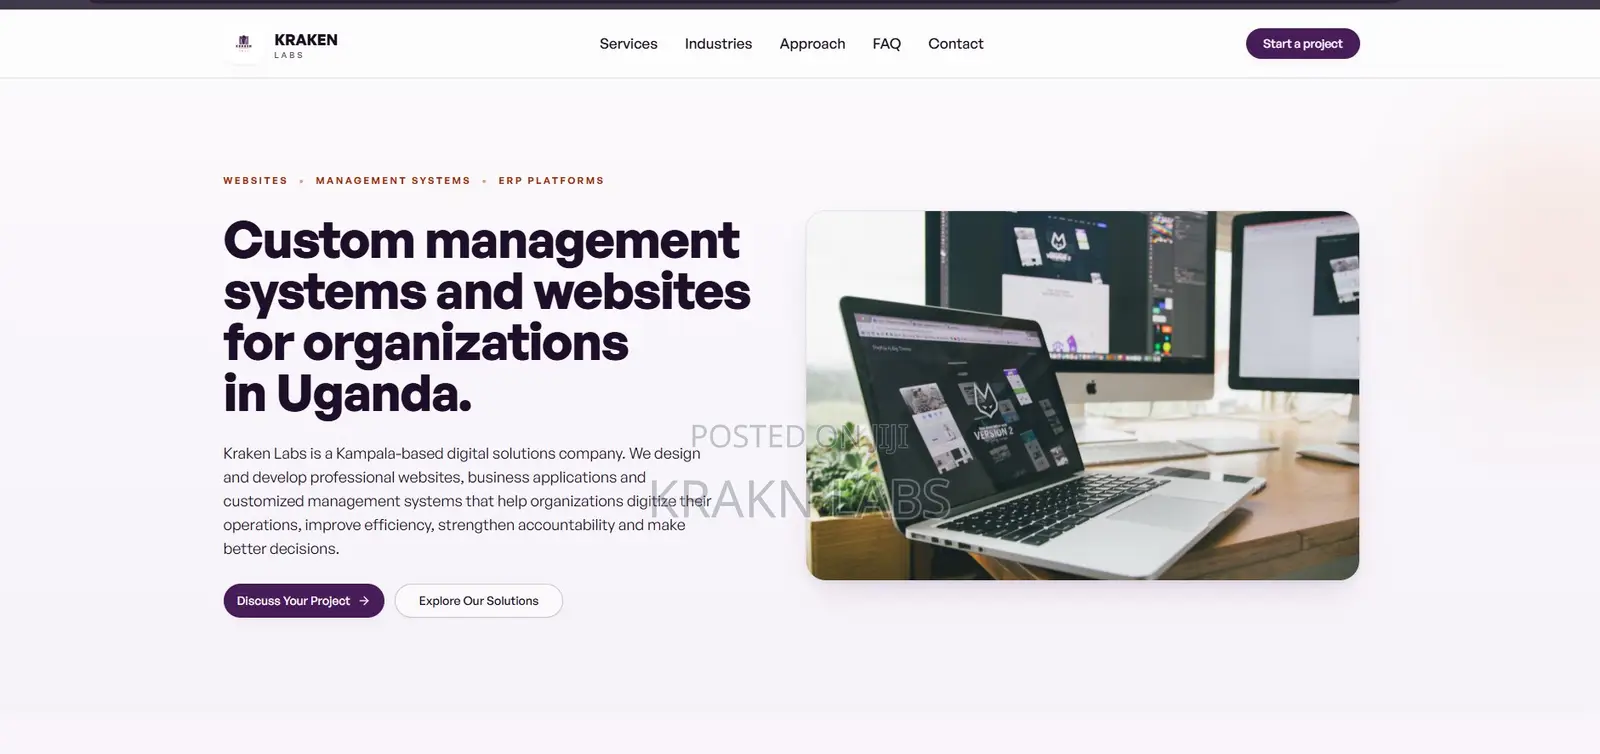Click the Explore Our Solutions button
Screen dimensions: 1600x754
(x=479, y=601)
